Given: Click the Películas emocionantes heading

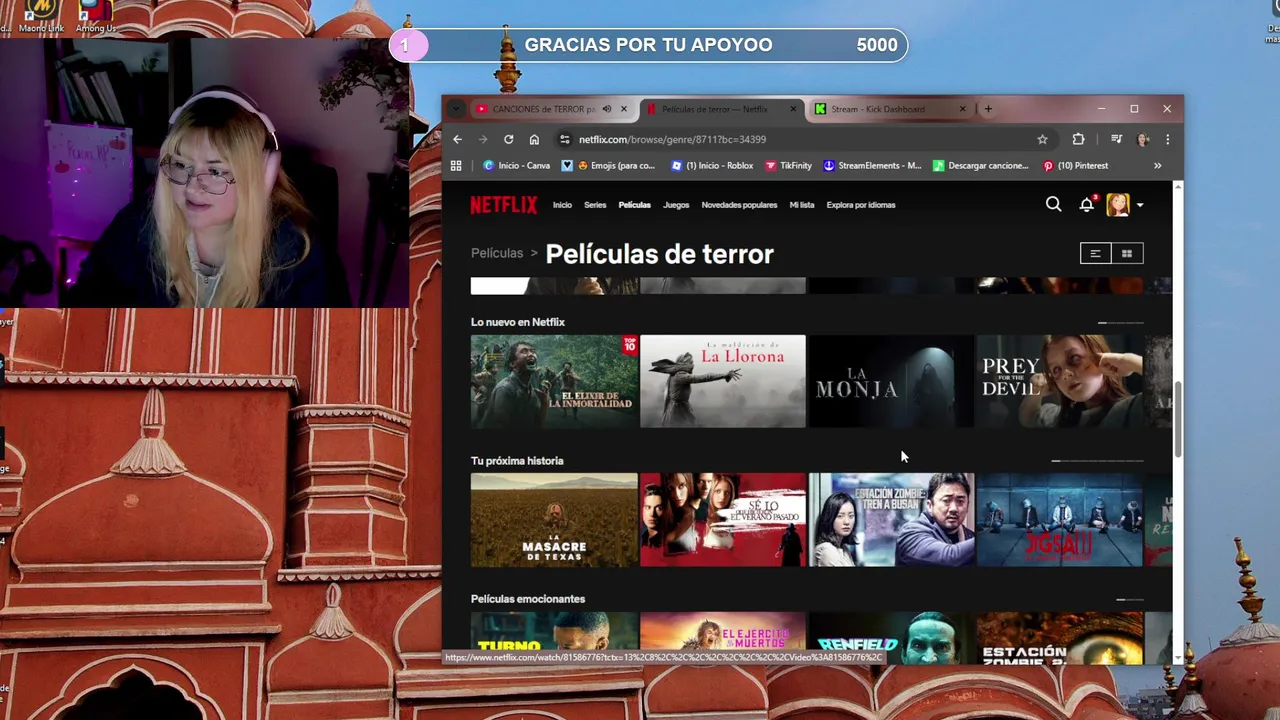Looking at the screenshot, I should (x=528, y=599).
